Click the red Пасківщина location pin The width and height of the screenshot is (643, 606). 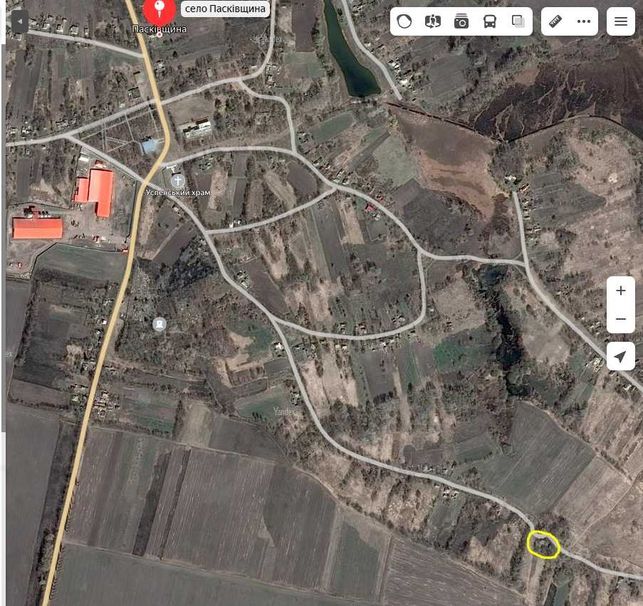tap(160, 11)
